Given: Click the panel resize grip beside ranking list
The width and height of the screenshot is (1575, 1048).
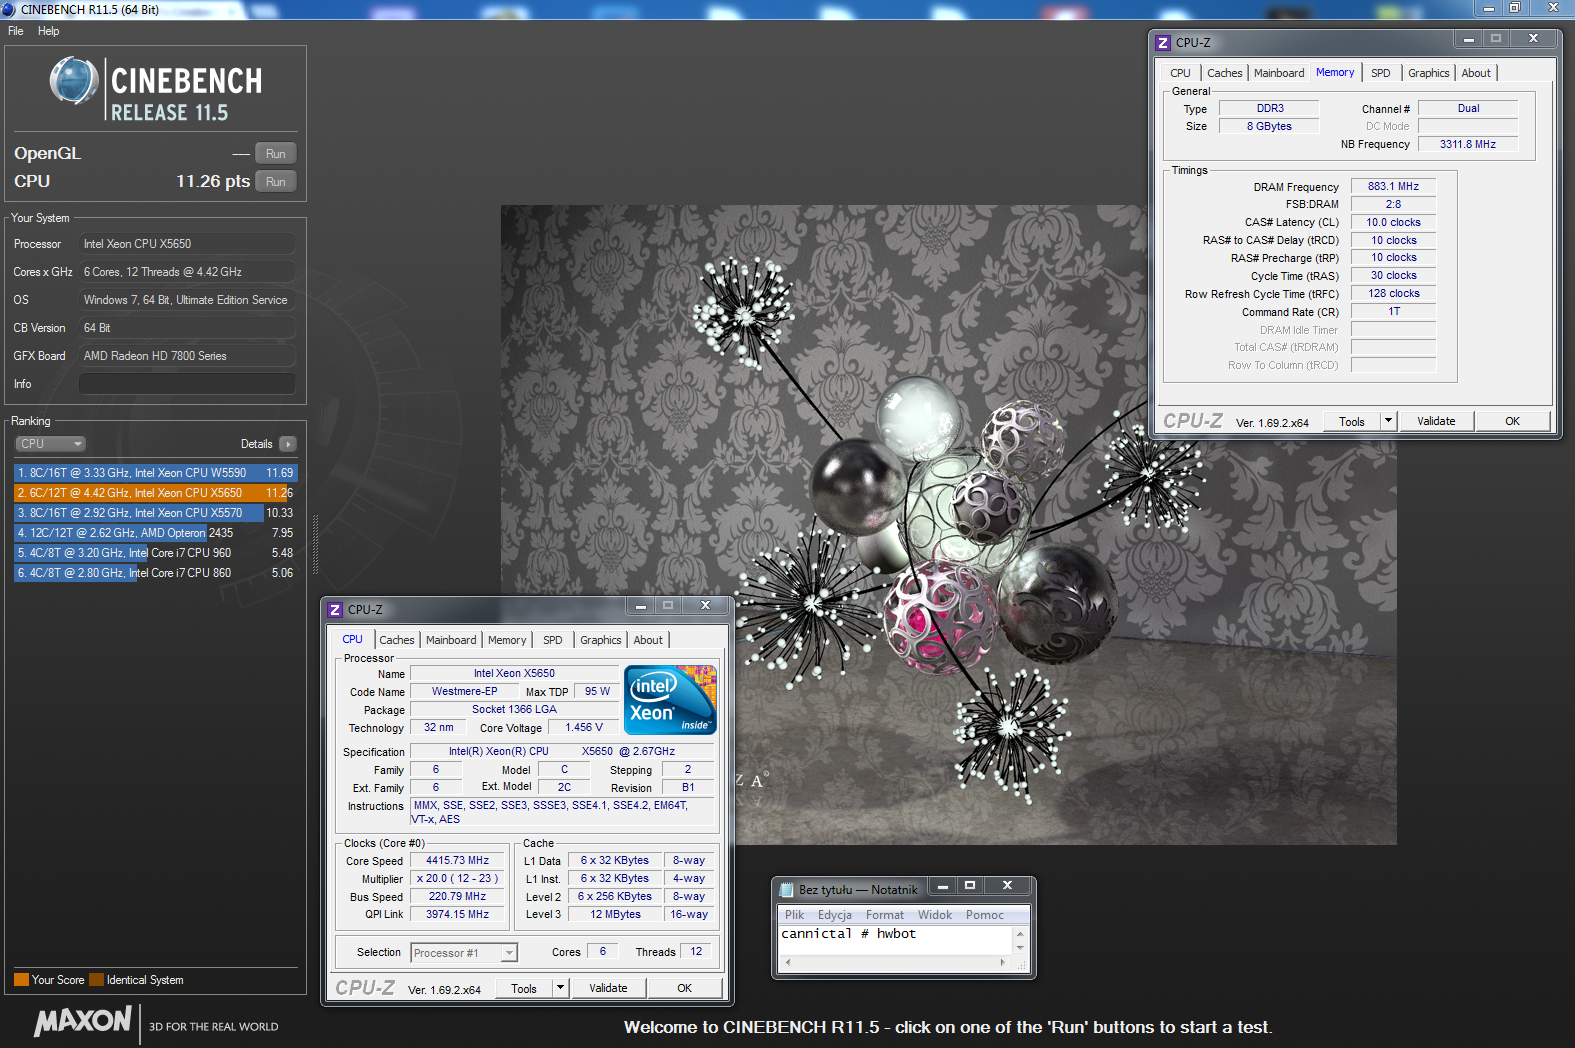Looking at the screenshot, I should [x=316, y=544].
